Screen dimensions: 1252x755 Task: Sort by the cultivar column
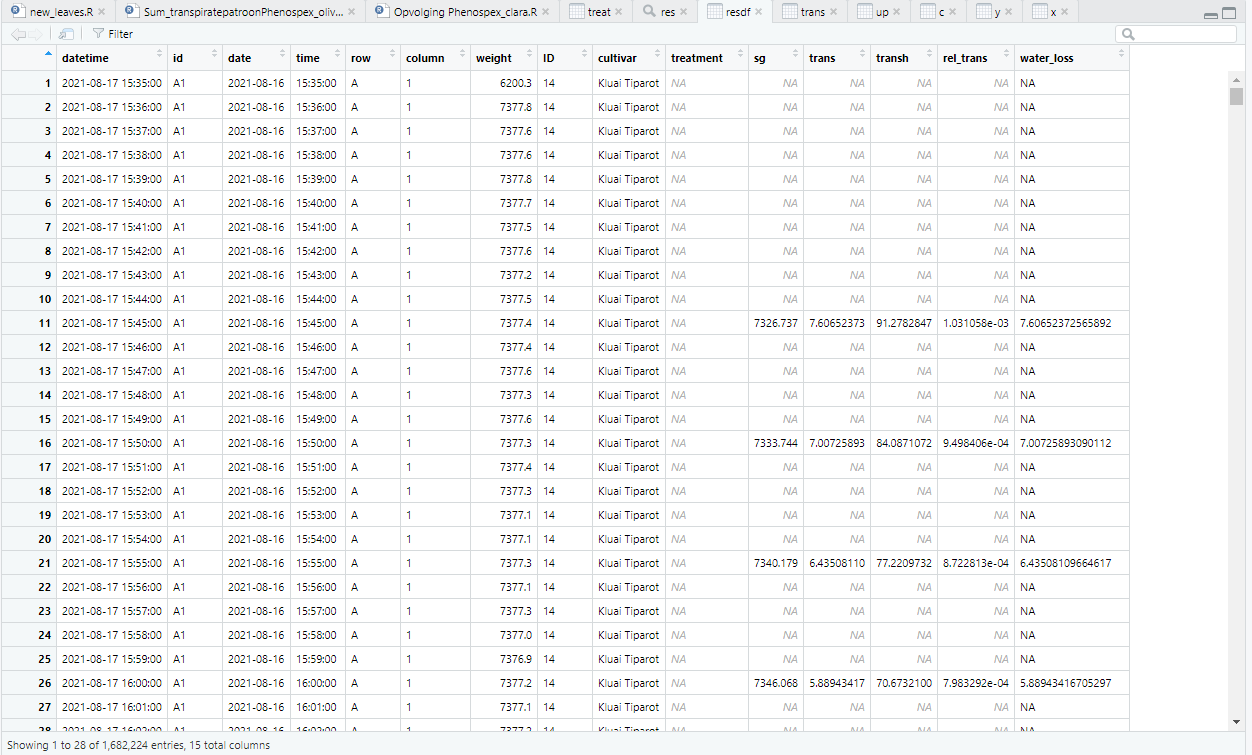click(x=629, y=58)
